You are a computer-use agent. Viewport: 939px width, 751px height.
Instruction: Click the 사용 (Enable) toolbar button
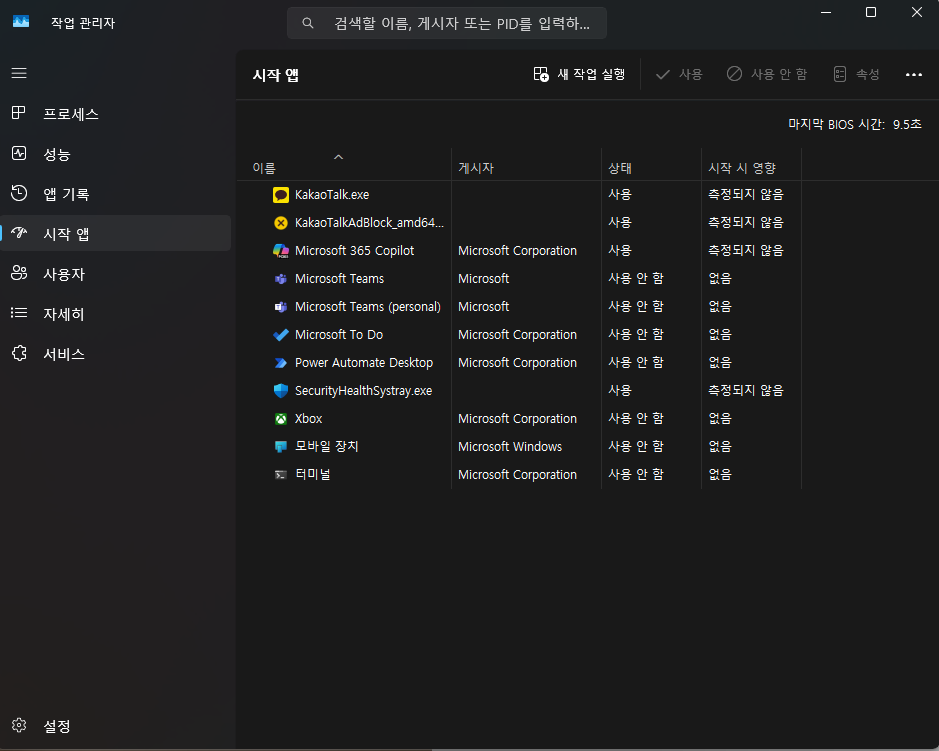679,74
